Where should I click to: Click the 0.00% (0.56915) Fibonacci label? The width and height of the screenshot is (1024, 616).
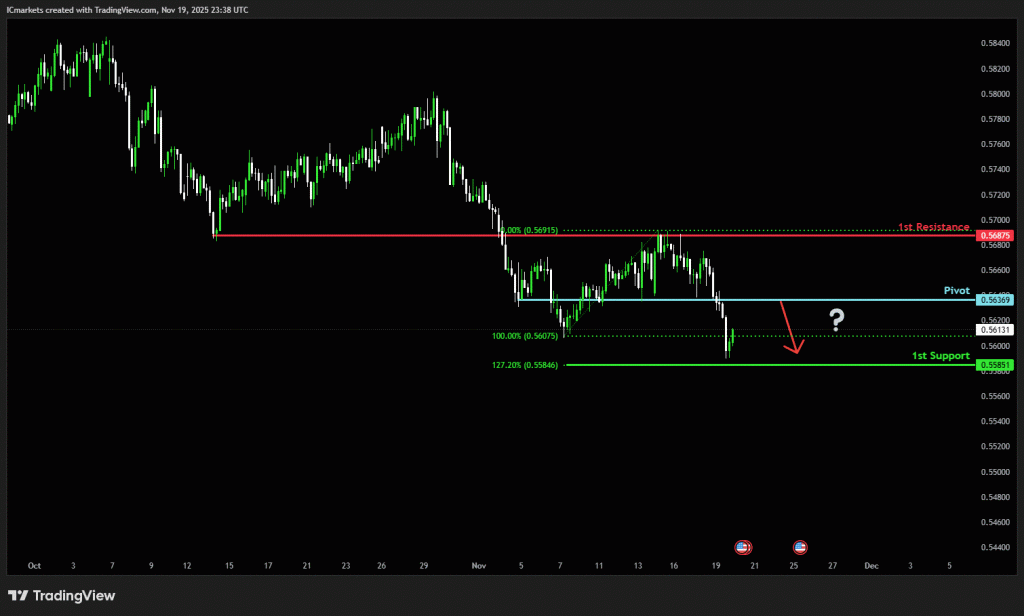(532, 230)
